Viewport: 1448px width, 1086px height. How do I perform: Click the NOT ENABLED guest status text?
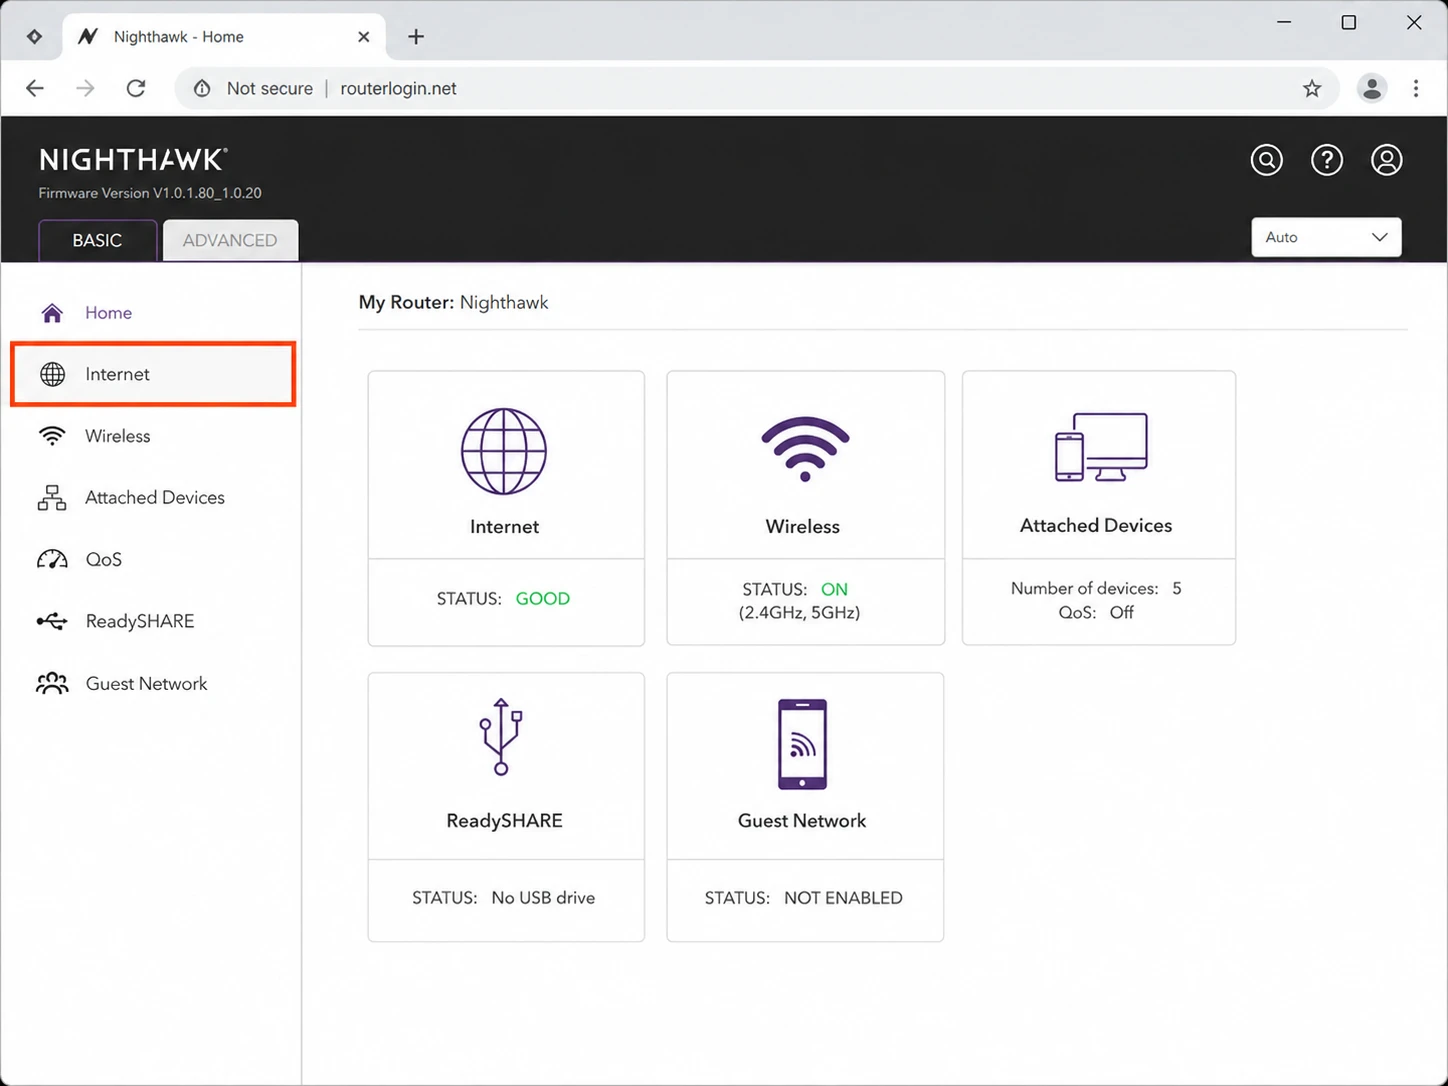(x=843, y=898)
